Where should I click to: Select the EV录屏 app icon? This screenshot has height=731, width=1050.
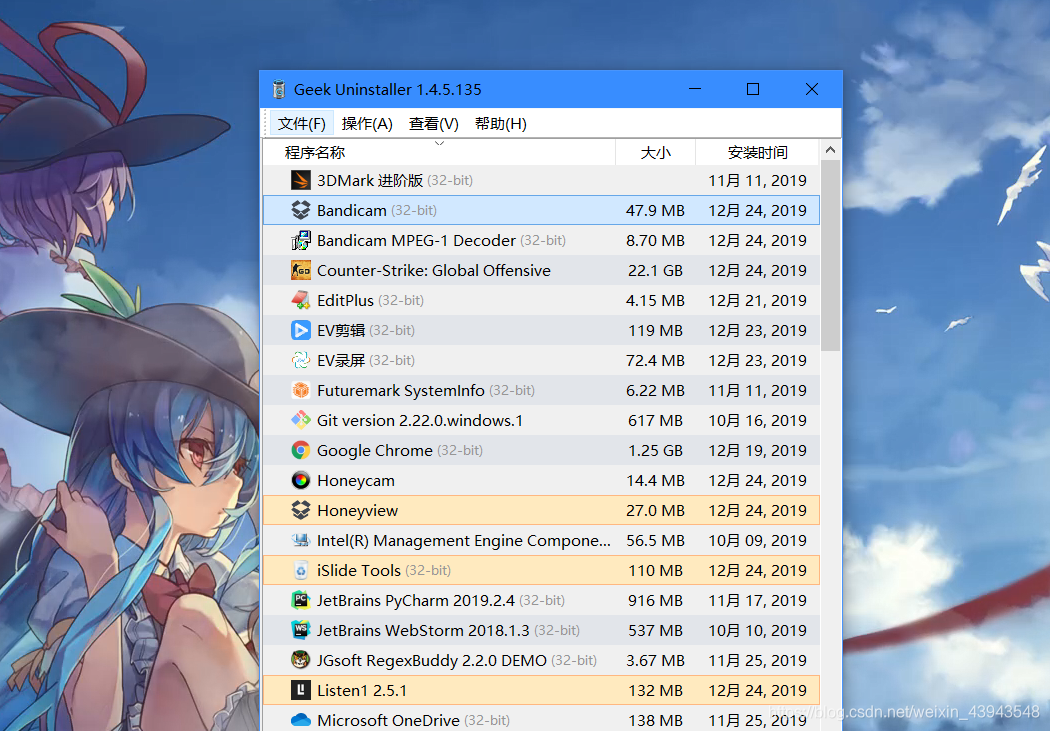pos(301,360)
